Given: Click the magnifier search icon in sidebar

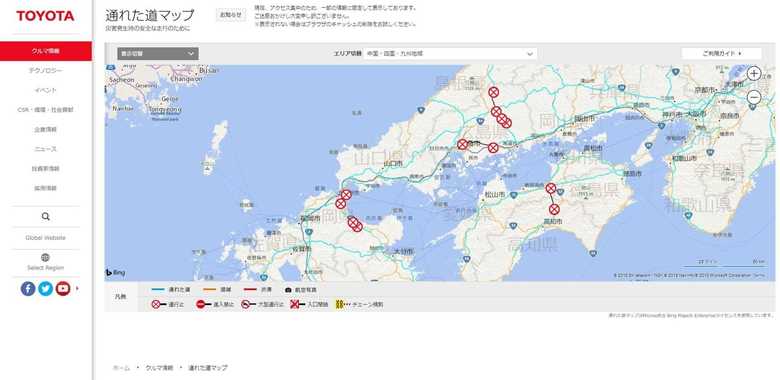Looking at the screenshot, I should 45,216.
